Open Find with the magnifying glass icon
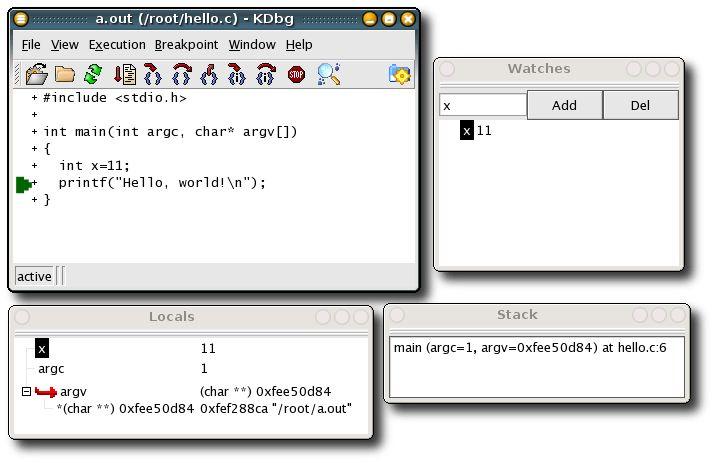The height and width of the screenshot is (463, 714). (328, 74)
